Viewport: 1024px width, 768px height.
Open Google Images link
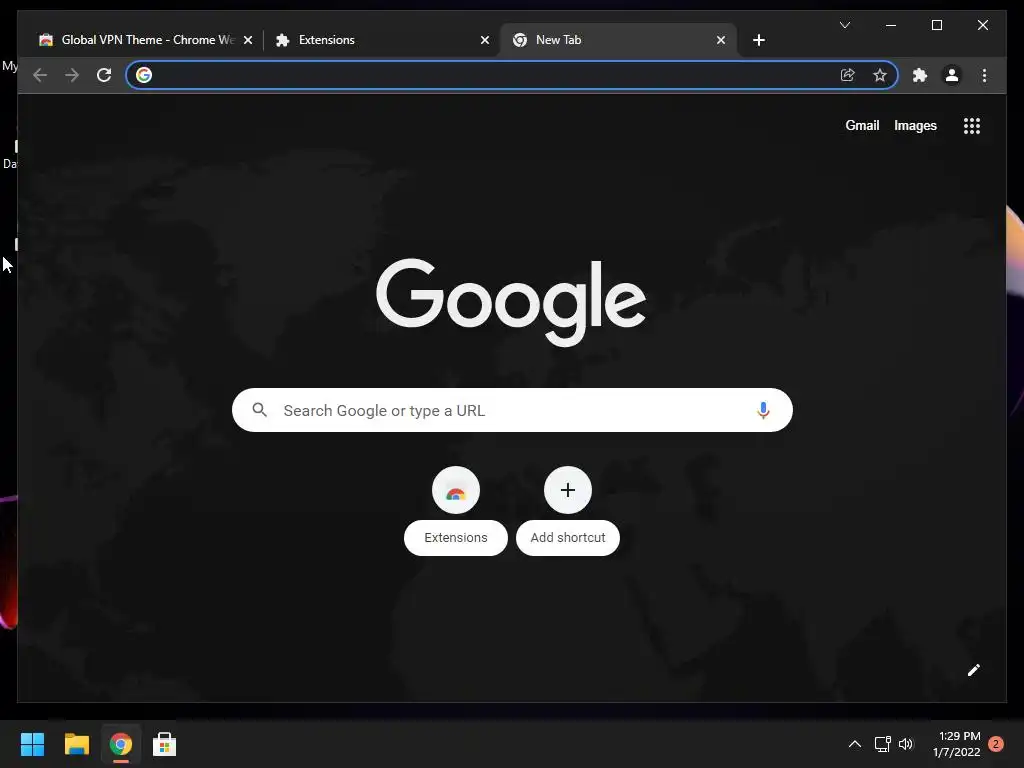915,125
